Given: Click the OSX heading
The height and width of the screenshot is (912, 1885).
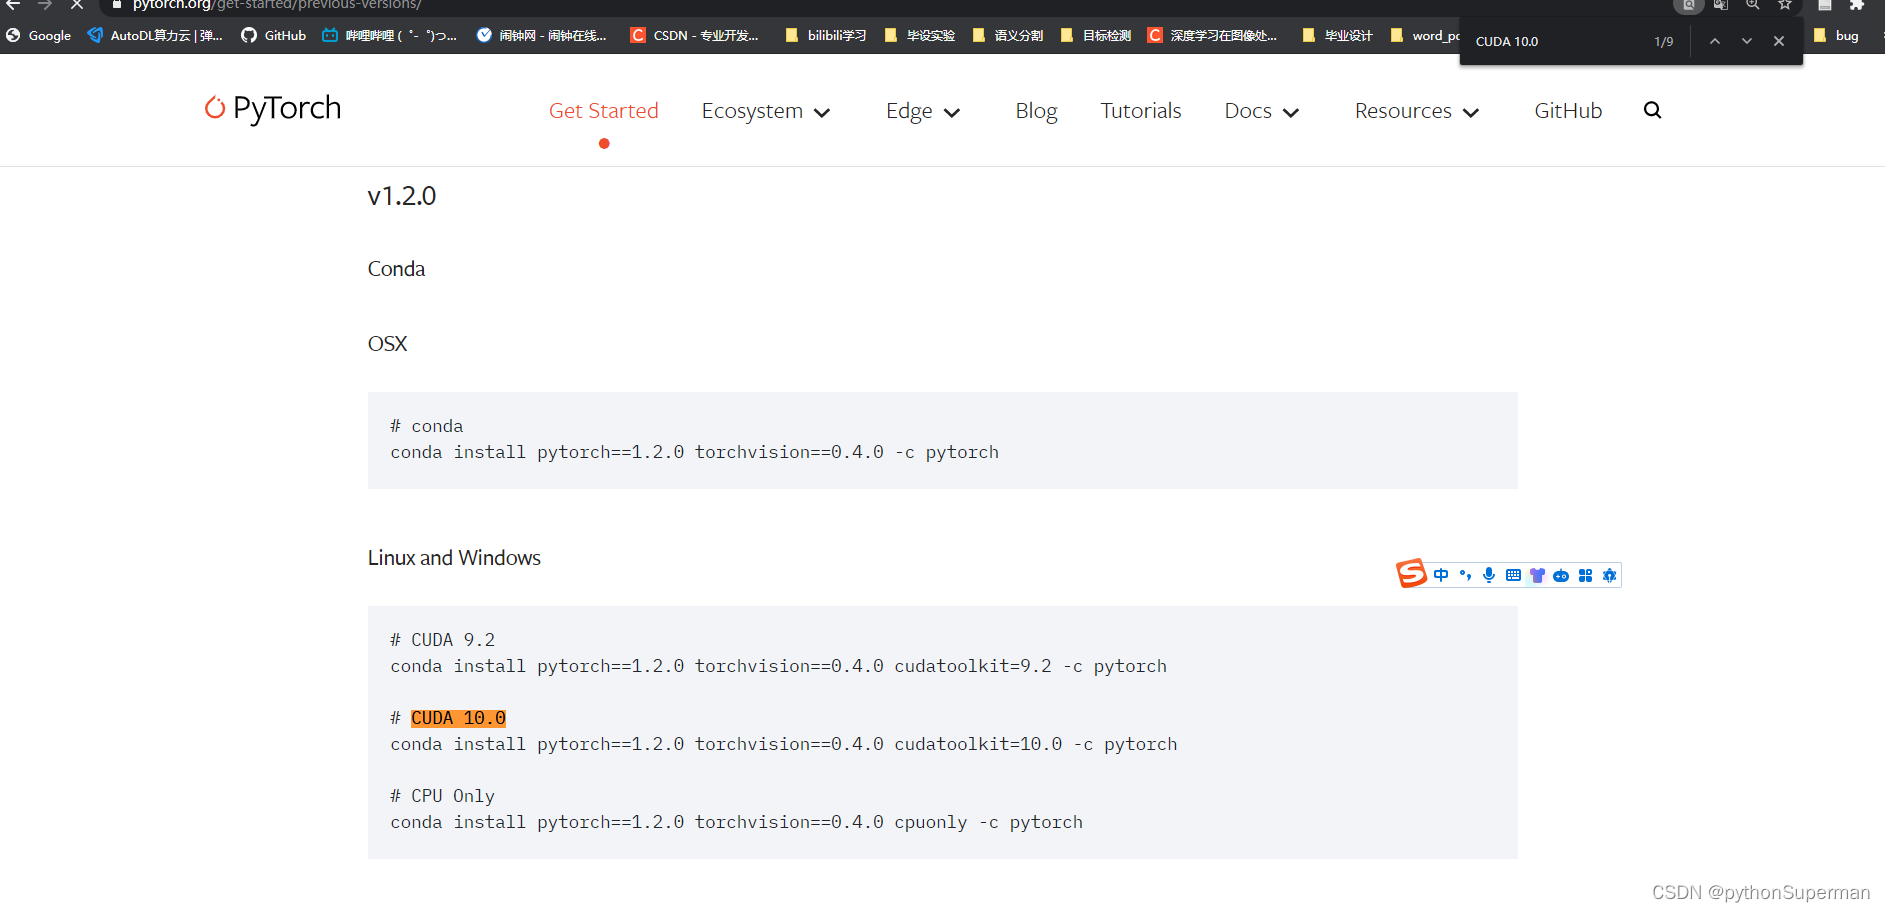Looking at the screenshot, I should [387, 344].
